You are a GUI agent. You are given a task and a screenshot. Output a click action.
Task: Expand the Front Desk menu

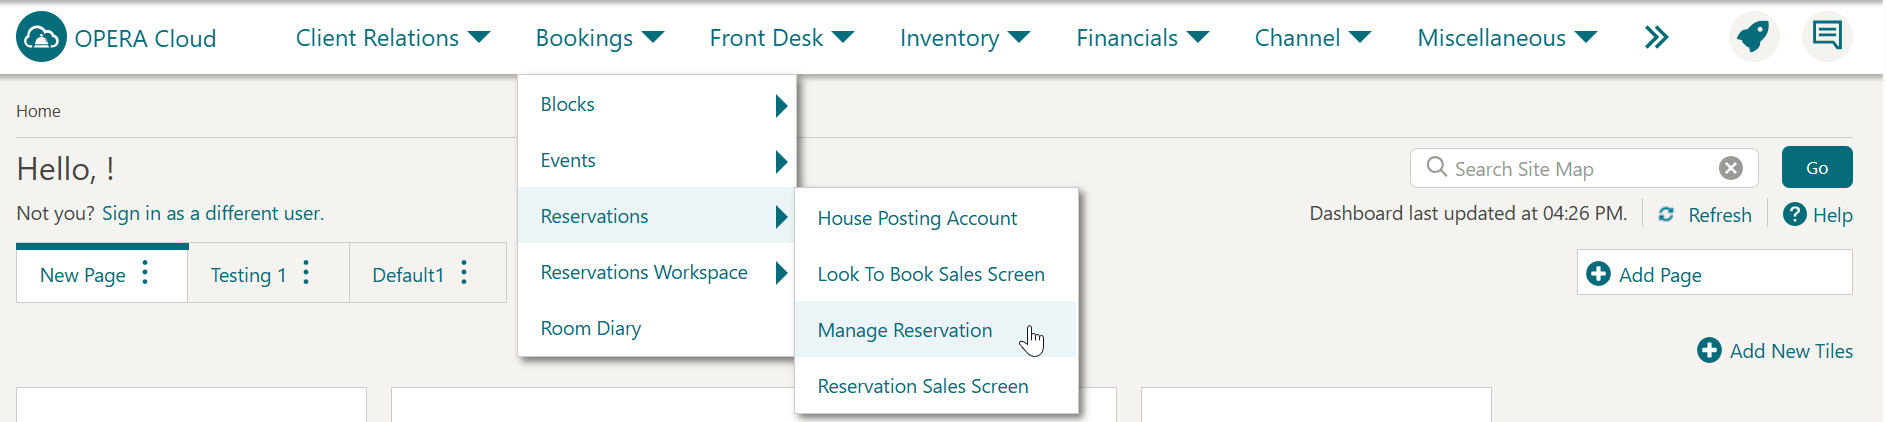(x=782, y=38)
